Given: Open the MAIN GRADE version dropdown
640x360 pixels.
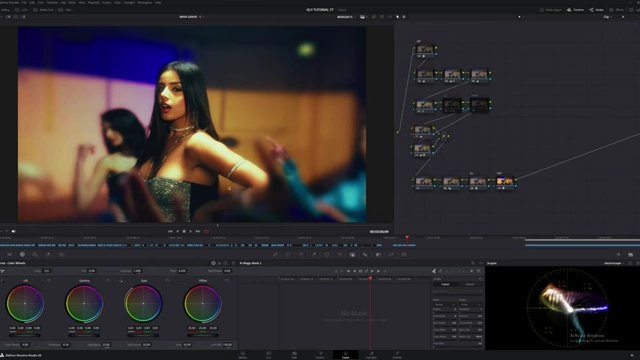Looking at the screenshot, I should [191, 17].
